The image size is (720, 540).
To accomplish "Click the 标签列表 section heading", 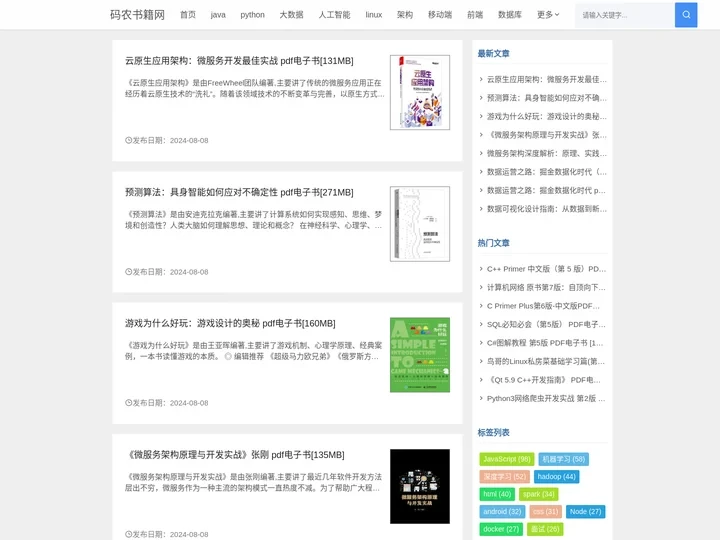I will [x=494, y=433].
